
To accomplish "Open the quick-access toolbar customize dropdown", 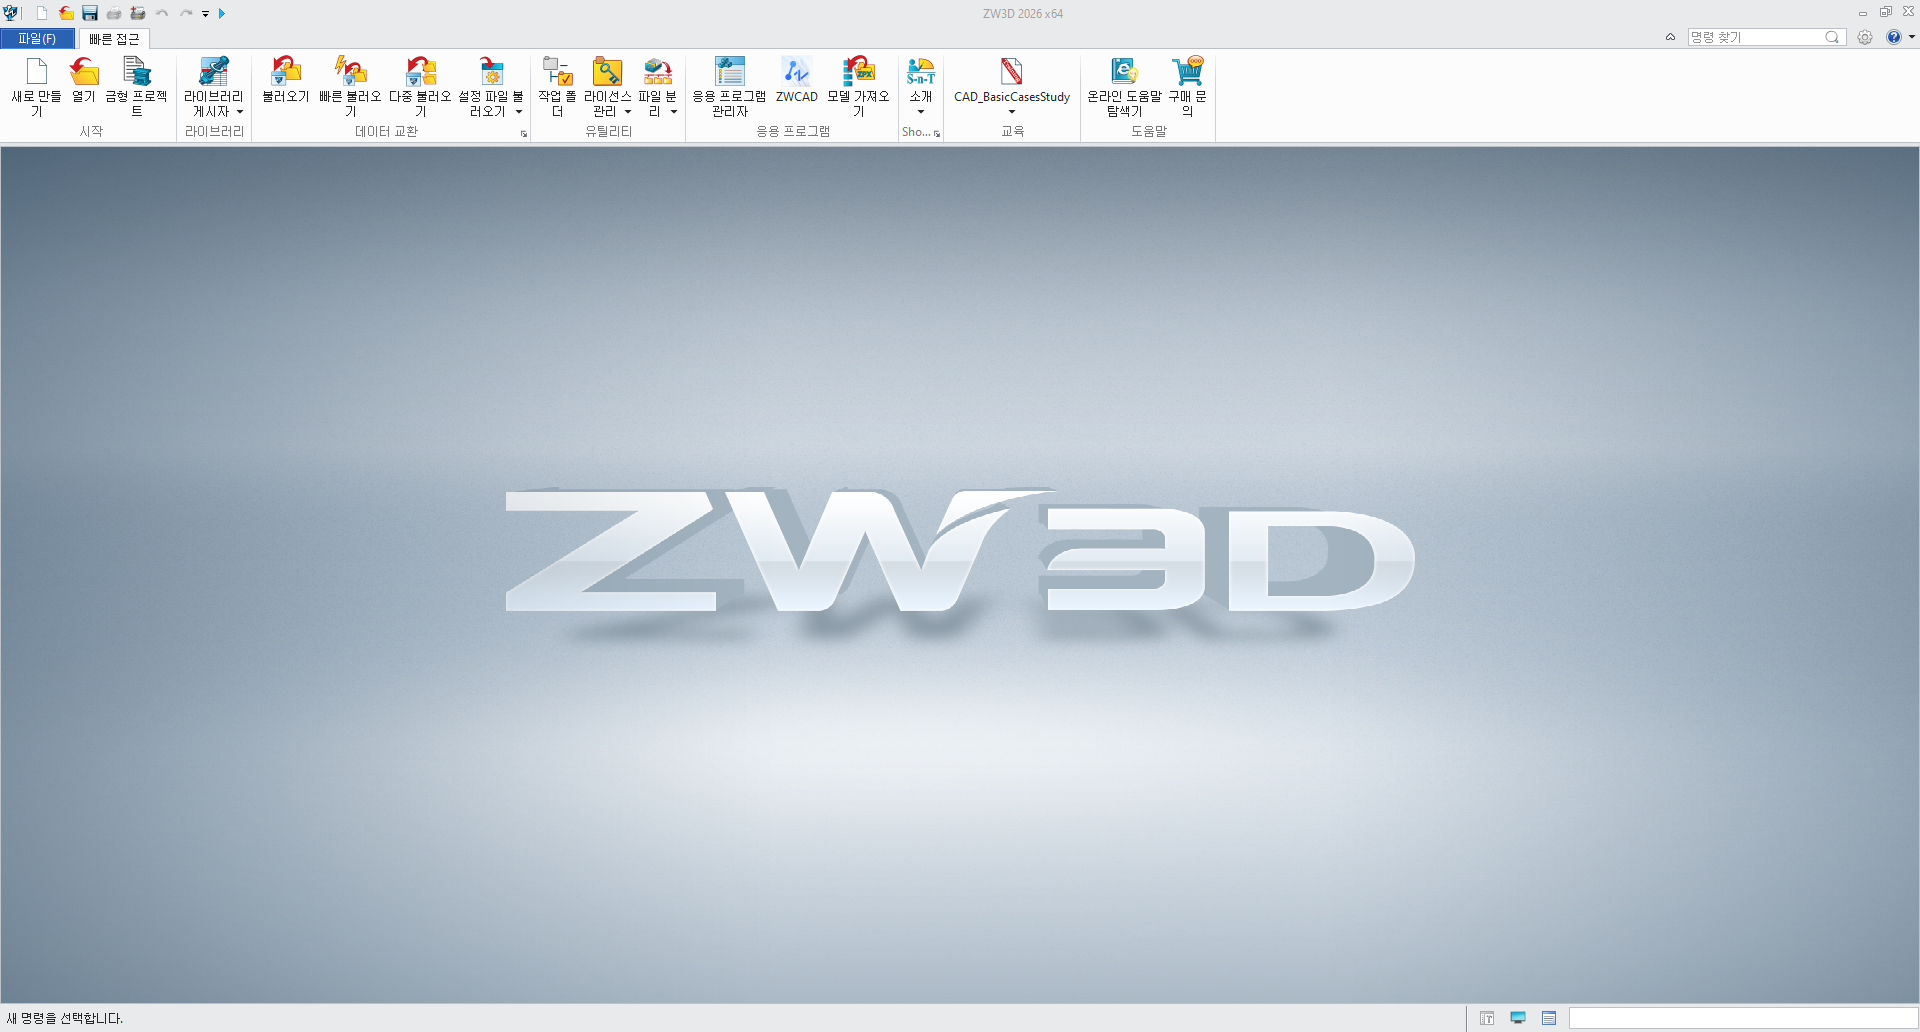I will pos(205,14).
